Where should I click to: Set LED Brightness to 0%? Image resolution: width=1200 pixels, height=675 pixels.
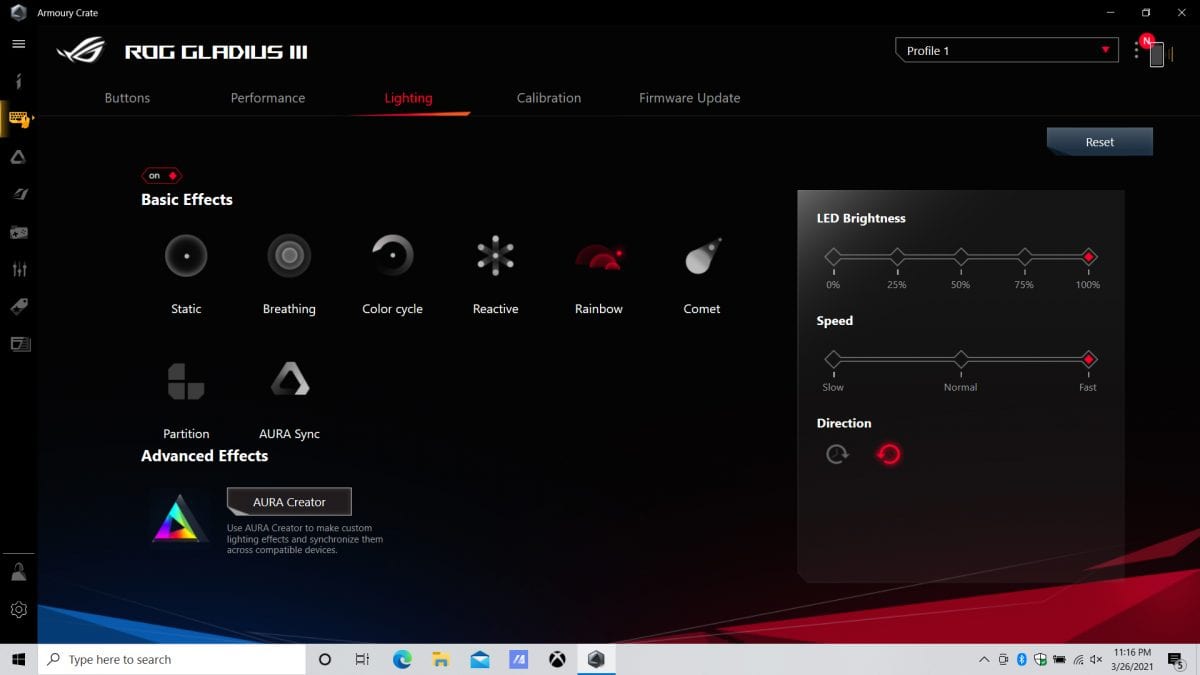(x=833, y=257)
